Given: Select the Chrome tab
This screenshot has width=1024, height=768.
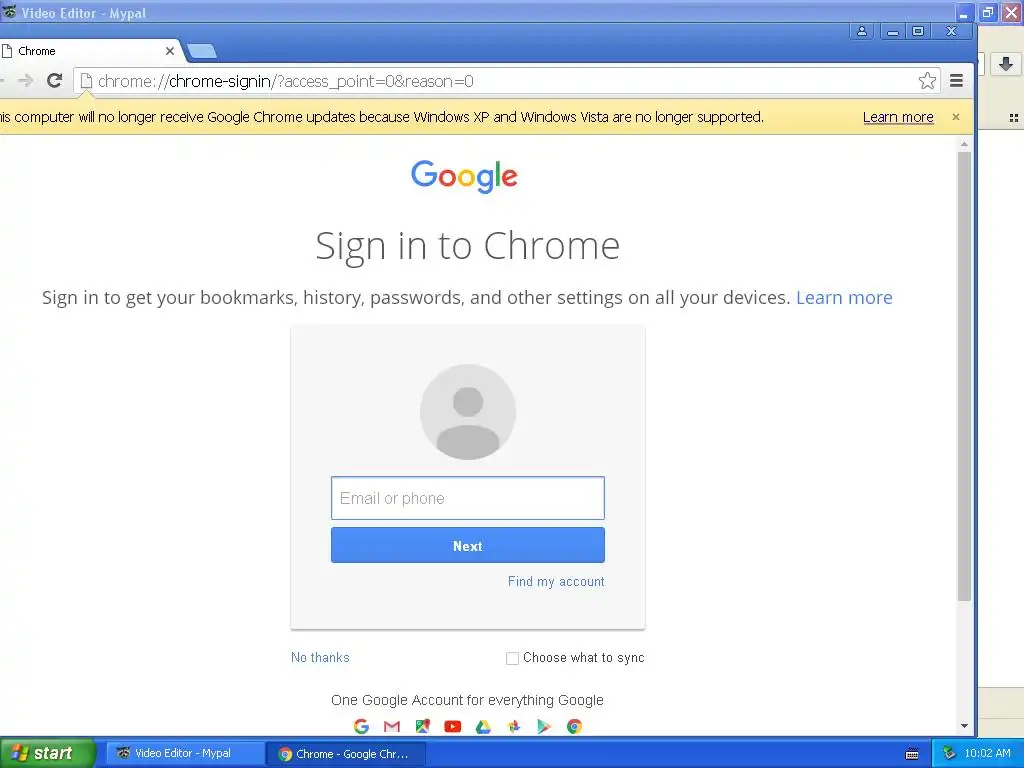Looking at the screenshot, I should point(88,51).
